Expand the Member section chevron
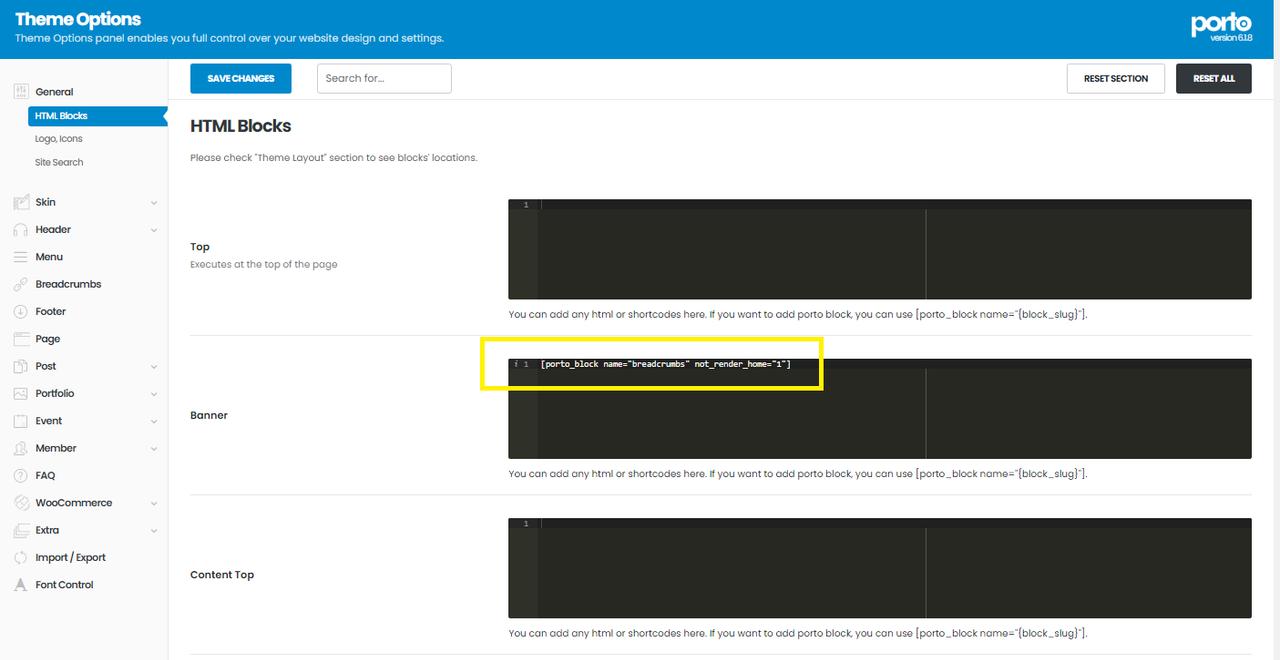 pos(154,448)
